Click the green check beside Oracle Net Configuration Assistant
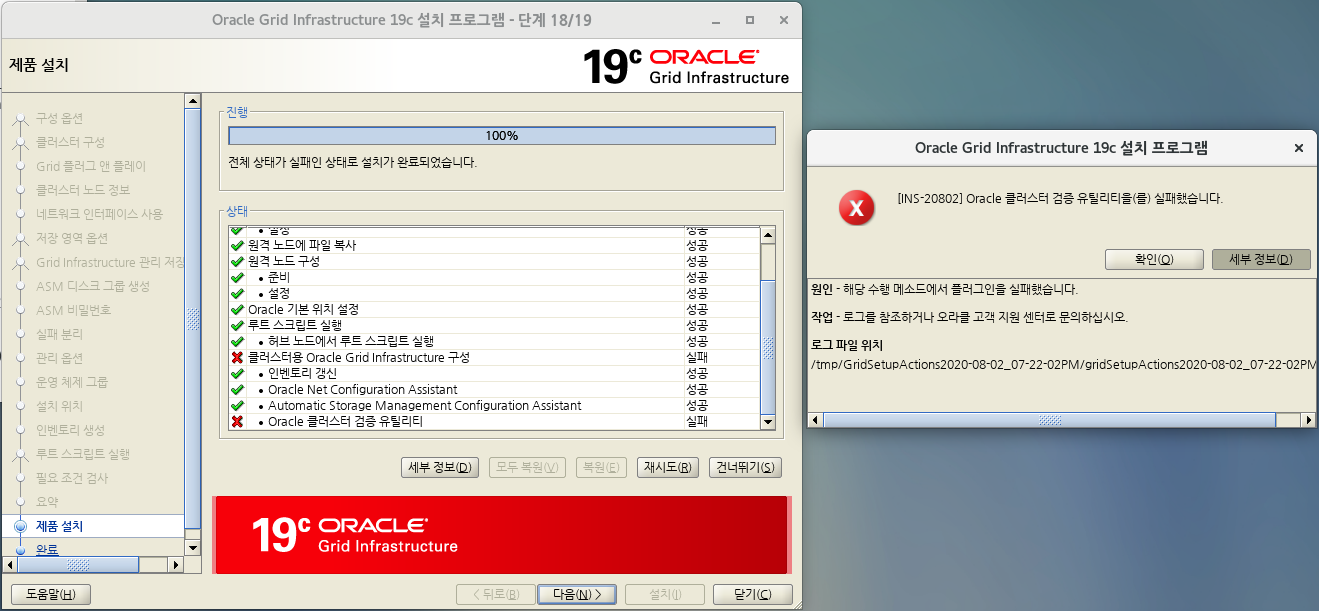Viewport: 1319px width, 611px height. tap(237, 389)
